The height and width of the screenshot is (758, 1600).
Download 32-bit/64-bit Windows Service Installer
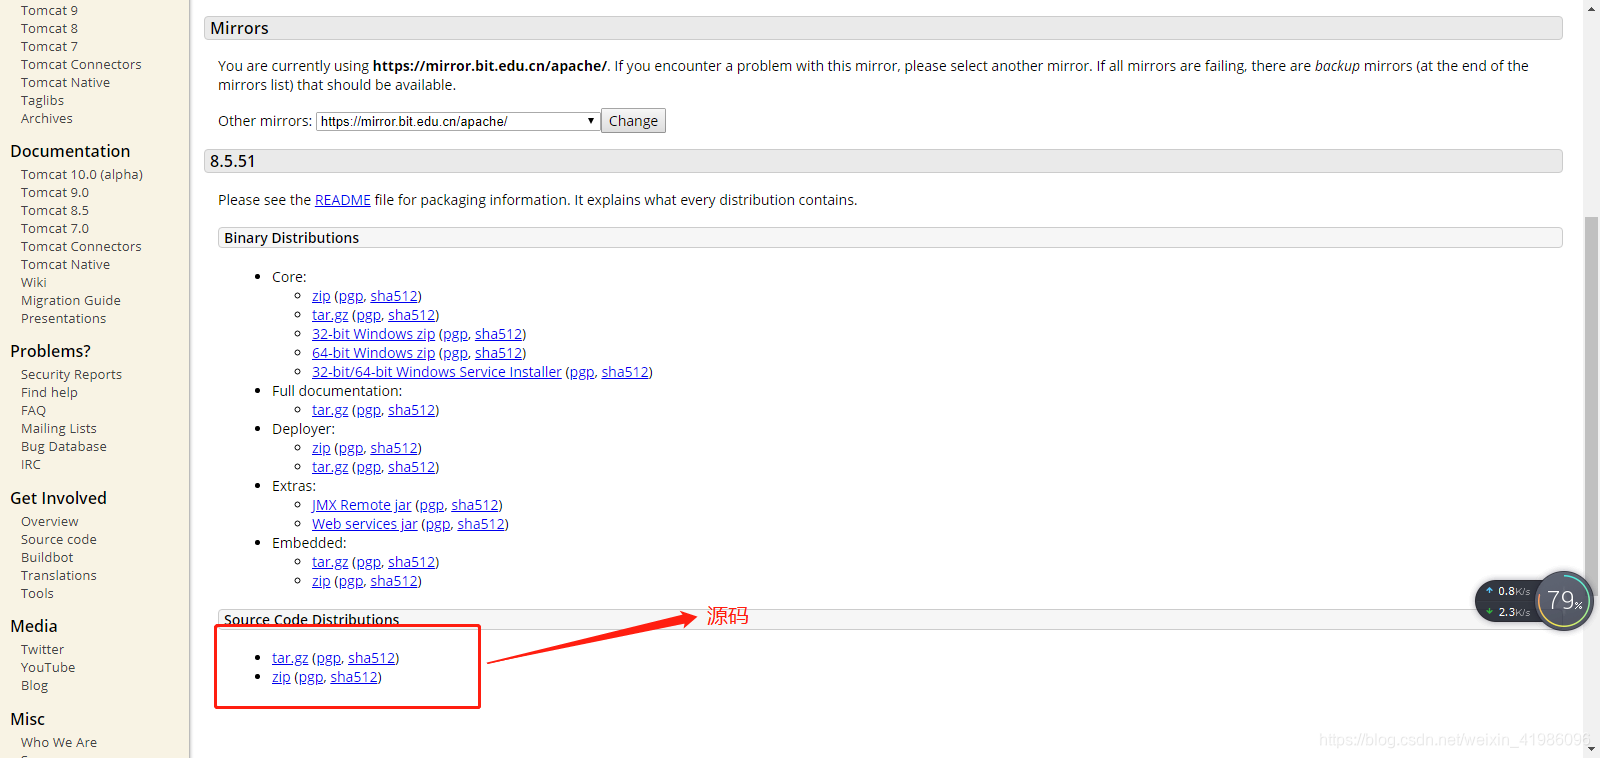(437, 372)
